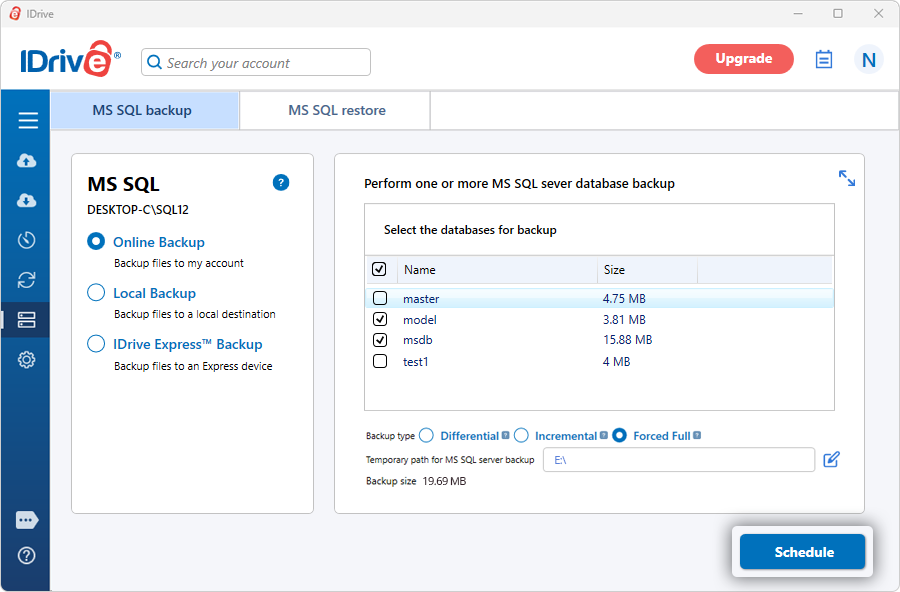Click the MS SQL help icon
The height and width of the screenshot is (592, 900).
pyautogui.click(x=281, y=183)
